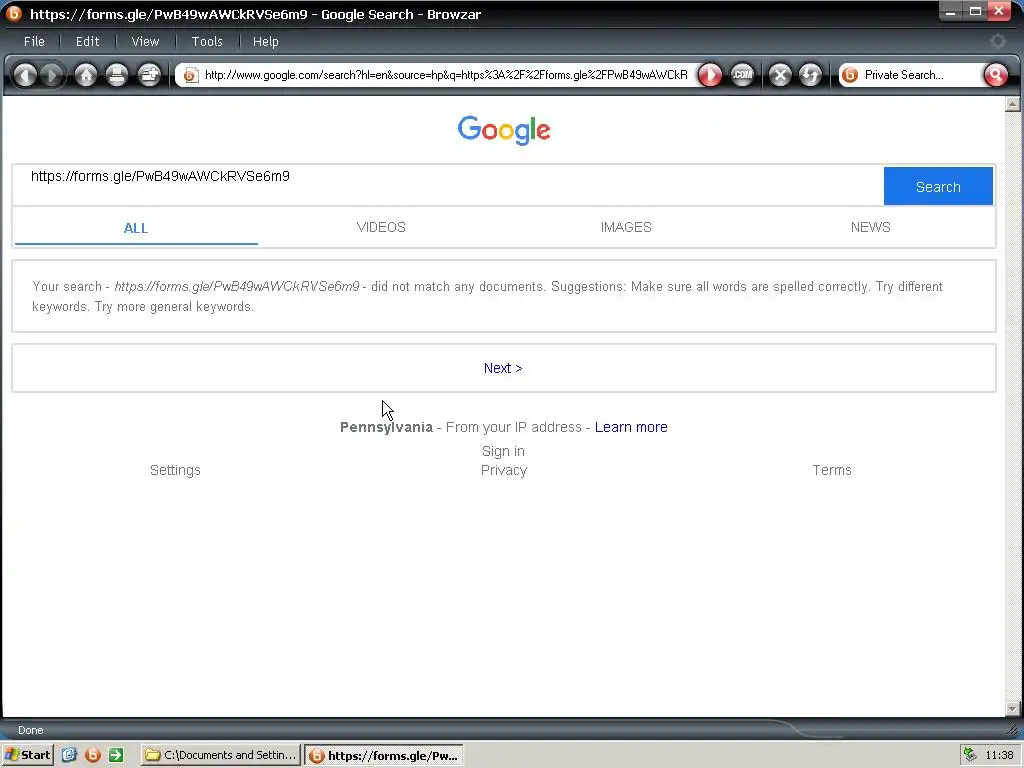Click the toolbar icon next to Print
The height and width of the screenshot is (768, 1024).
150,75
